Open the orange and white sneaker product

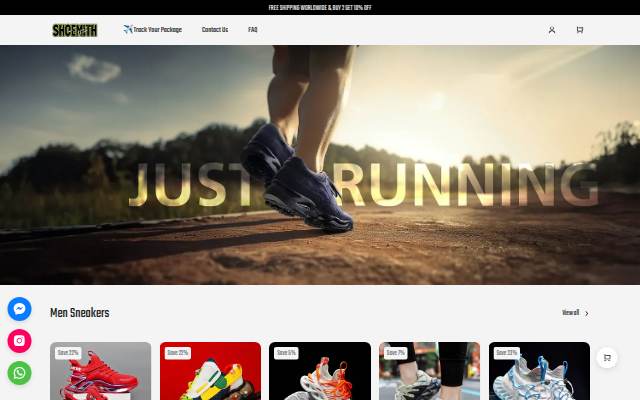tap(320, 371)
